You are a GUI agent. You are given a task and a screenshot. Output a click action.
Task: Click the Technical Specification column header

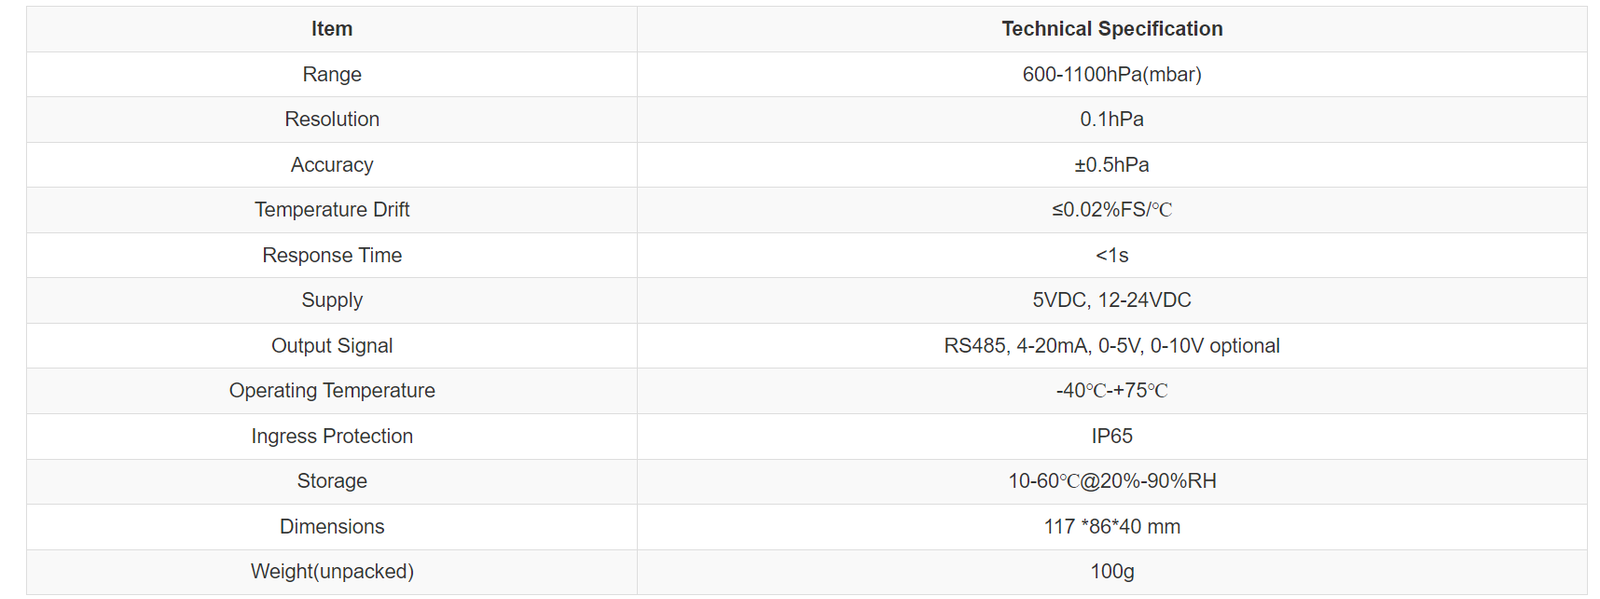click(x=1112, y=29)
